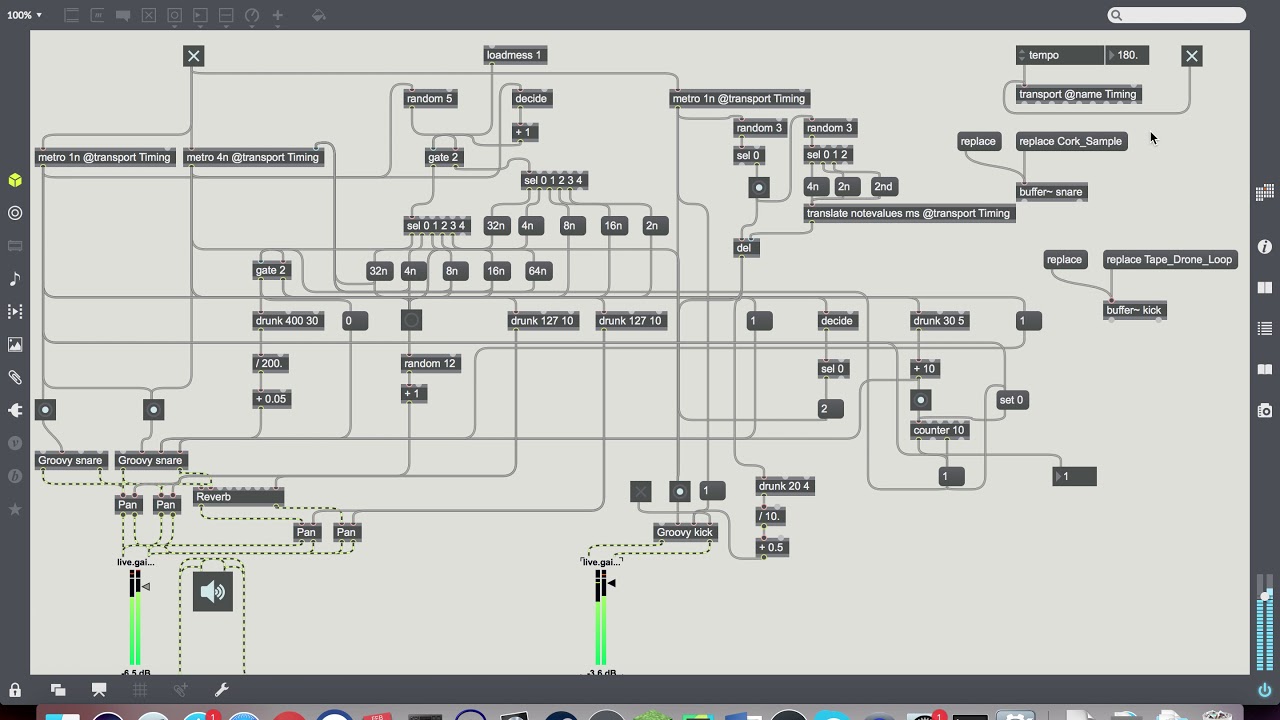The width and height of the screenshot is (1280, 720).
Task: Toggle the patcher lock icon
Action: (x=15, y=690)
